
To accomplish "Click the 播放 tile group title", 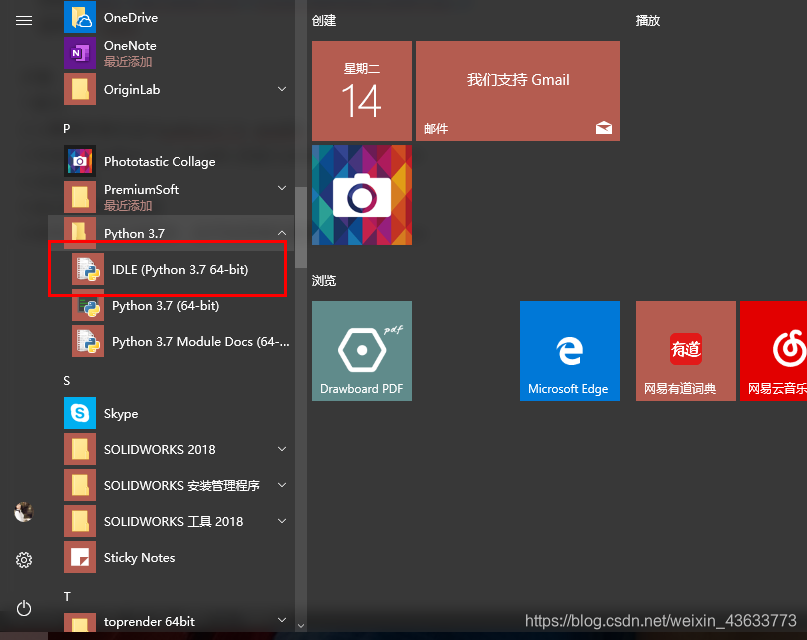I will [x=648, y=21].
